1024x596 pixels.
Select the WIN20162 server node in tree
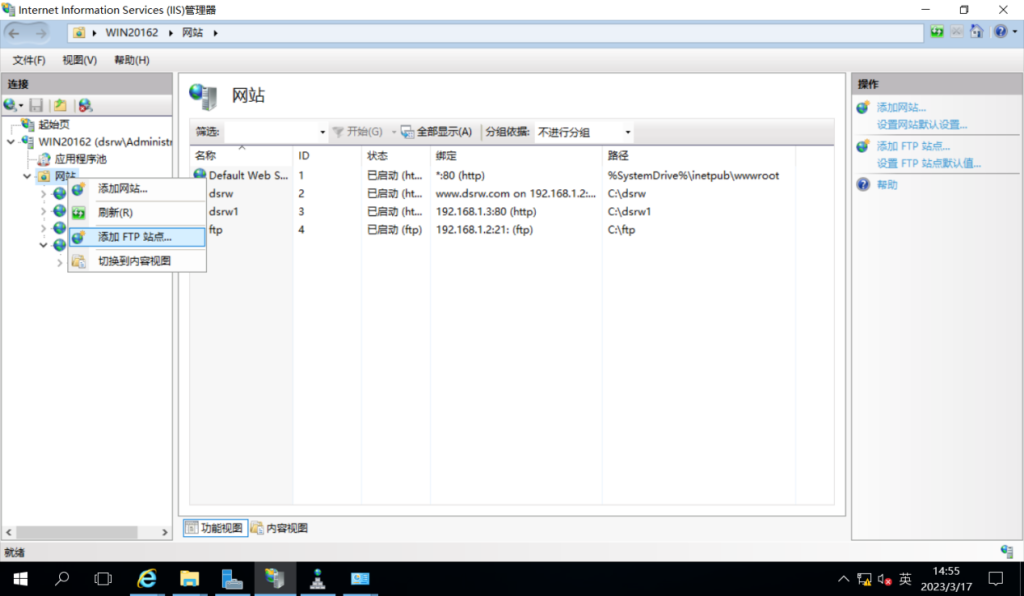[104, 142]
